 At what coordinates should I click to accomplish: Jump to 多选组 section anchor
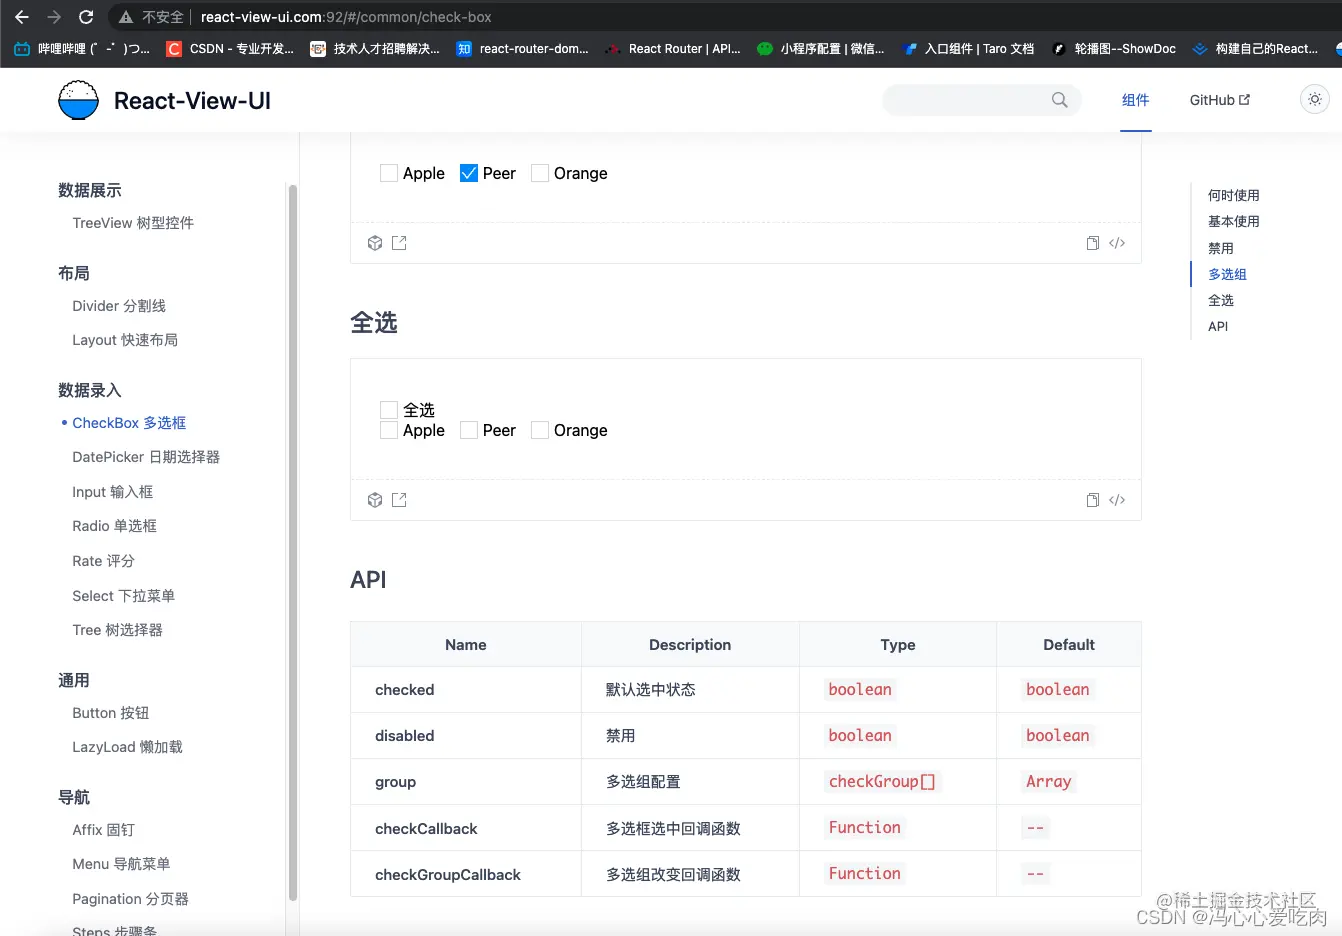tap(1227, 274)
